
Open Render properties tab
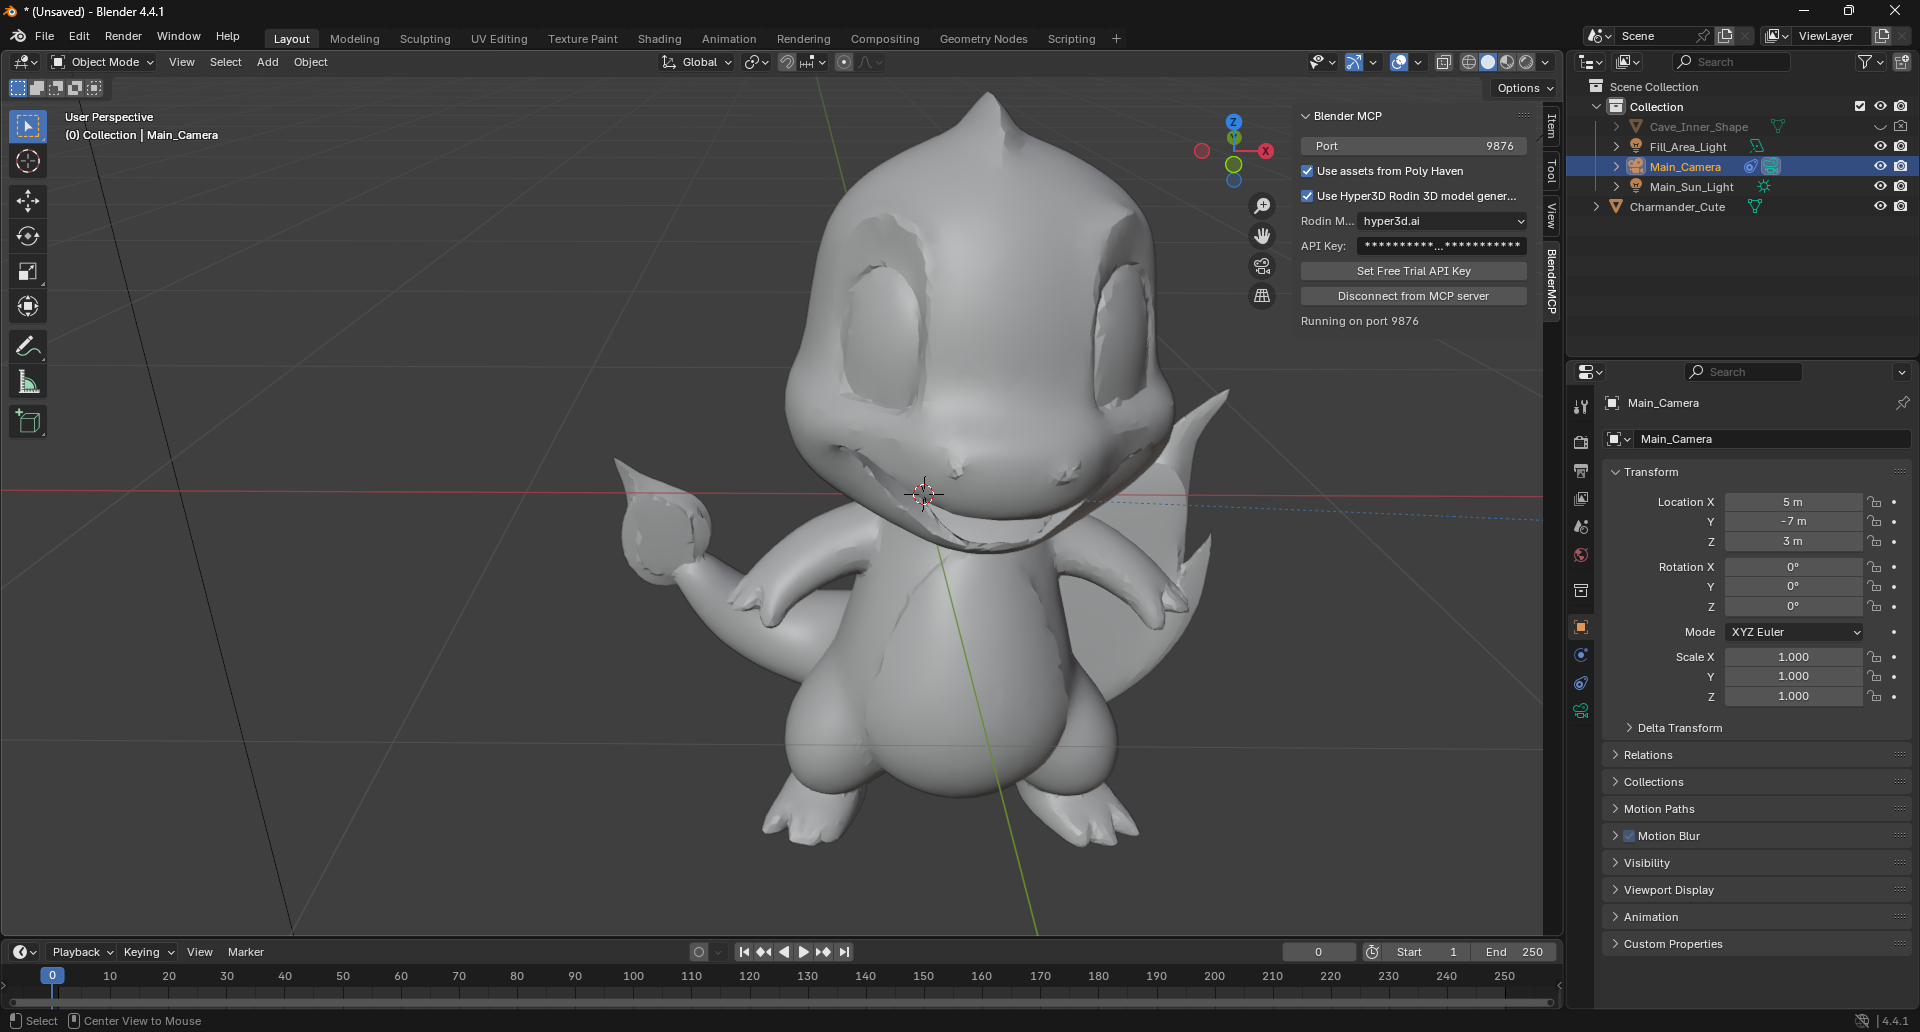click(1581, 442)
